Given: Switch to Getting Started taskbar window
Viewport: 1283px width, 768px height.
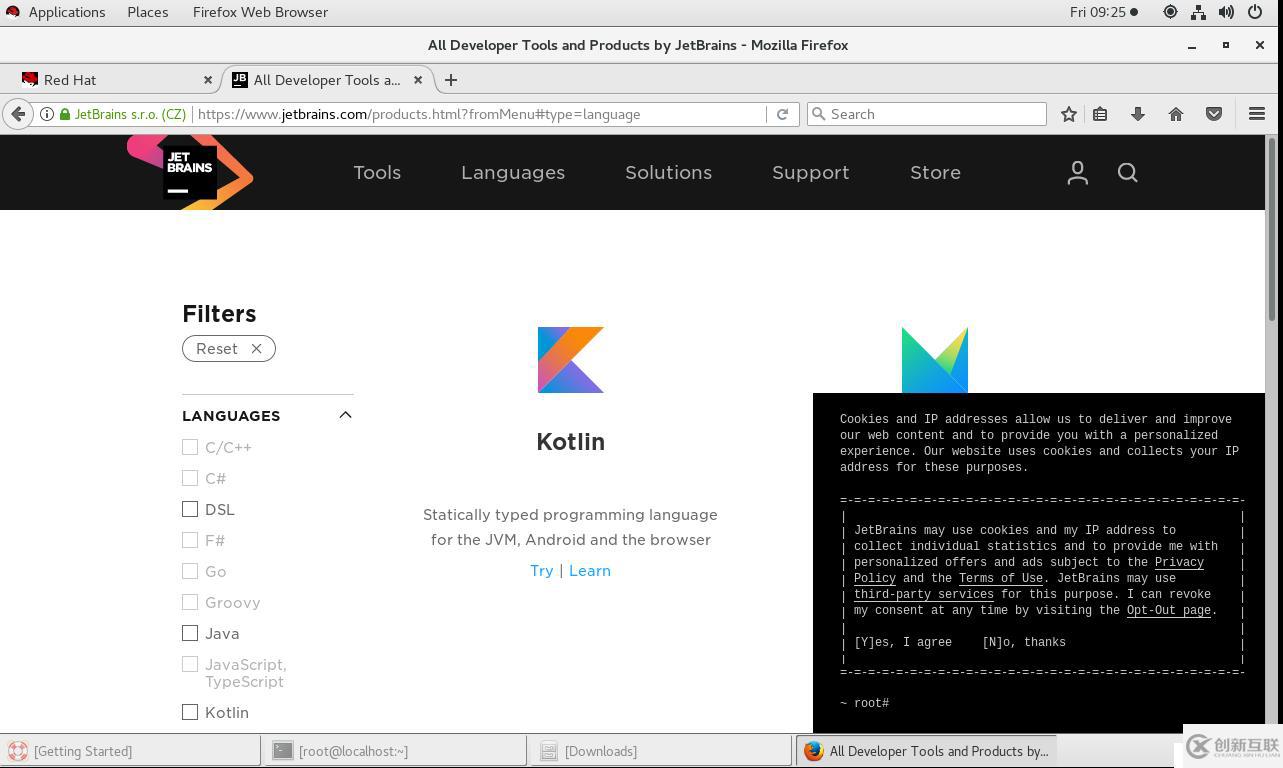Looking at the screenshot, I should pyautogui.click(x=131, y=751).
